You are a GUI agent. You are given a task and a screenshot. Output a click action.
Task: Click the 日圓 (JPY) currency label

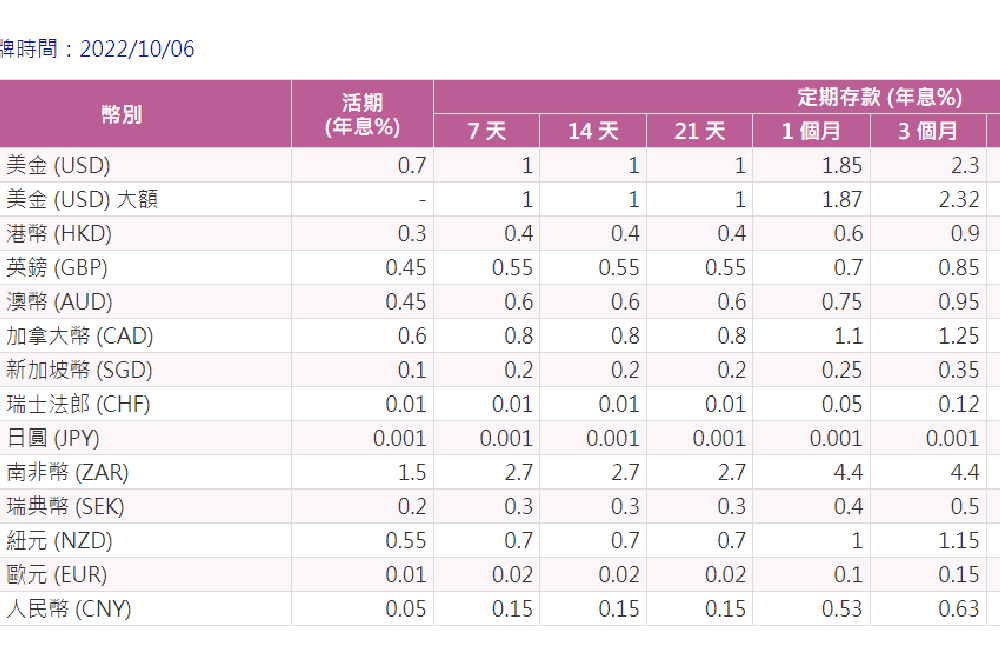click(x=53, y=438)
